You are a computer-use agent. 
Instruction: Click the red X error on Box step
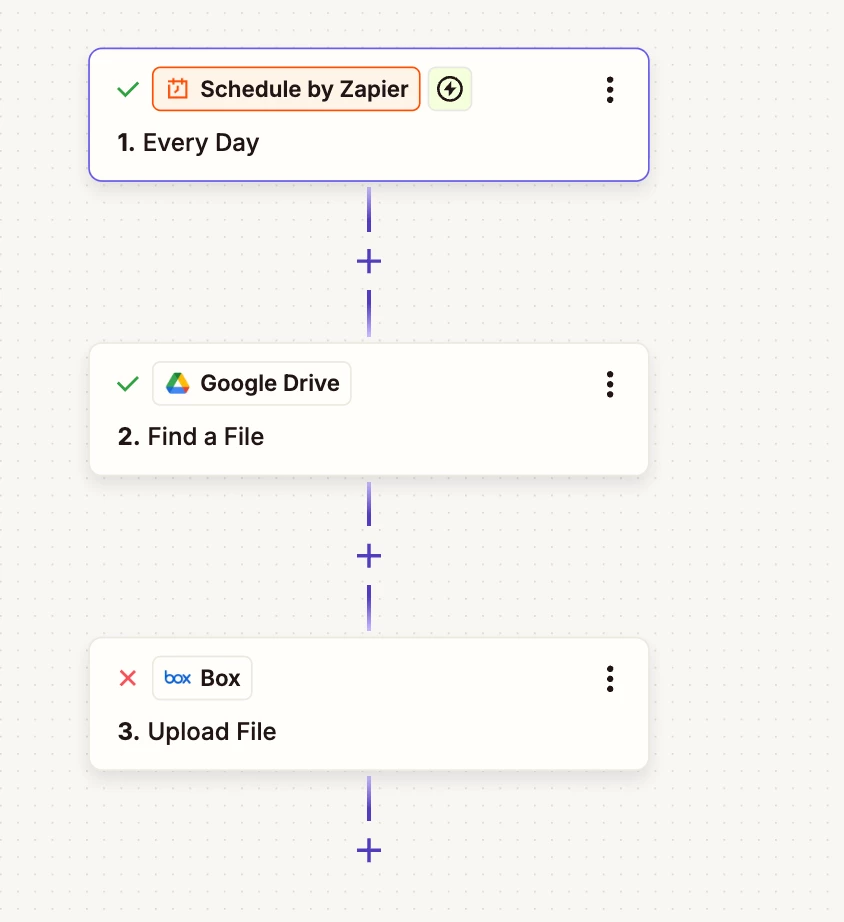pos(128,678)
